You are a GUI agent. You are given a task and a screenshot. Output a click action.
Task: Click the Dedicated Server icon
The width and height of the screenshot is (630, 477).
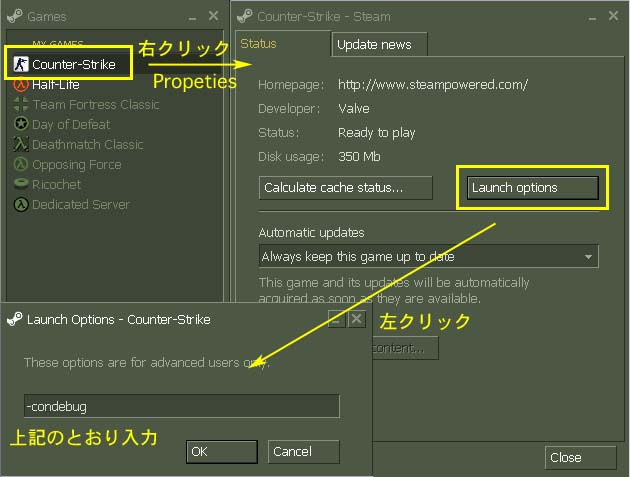pyautogui.click(x=21, y=204)
